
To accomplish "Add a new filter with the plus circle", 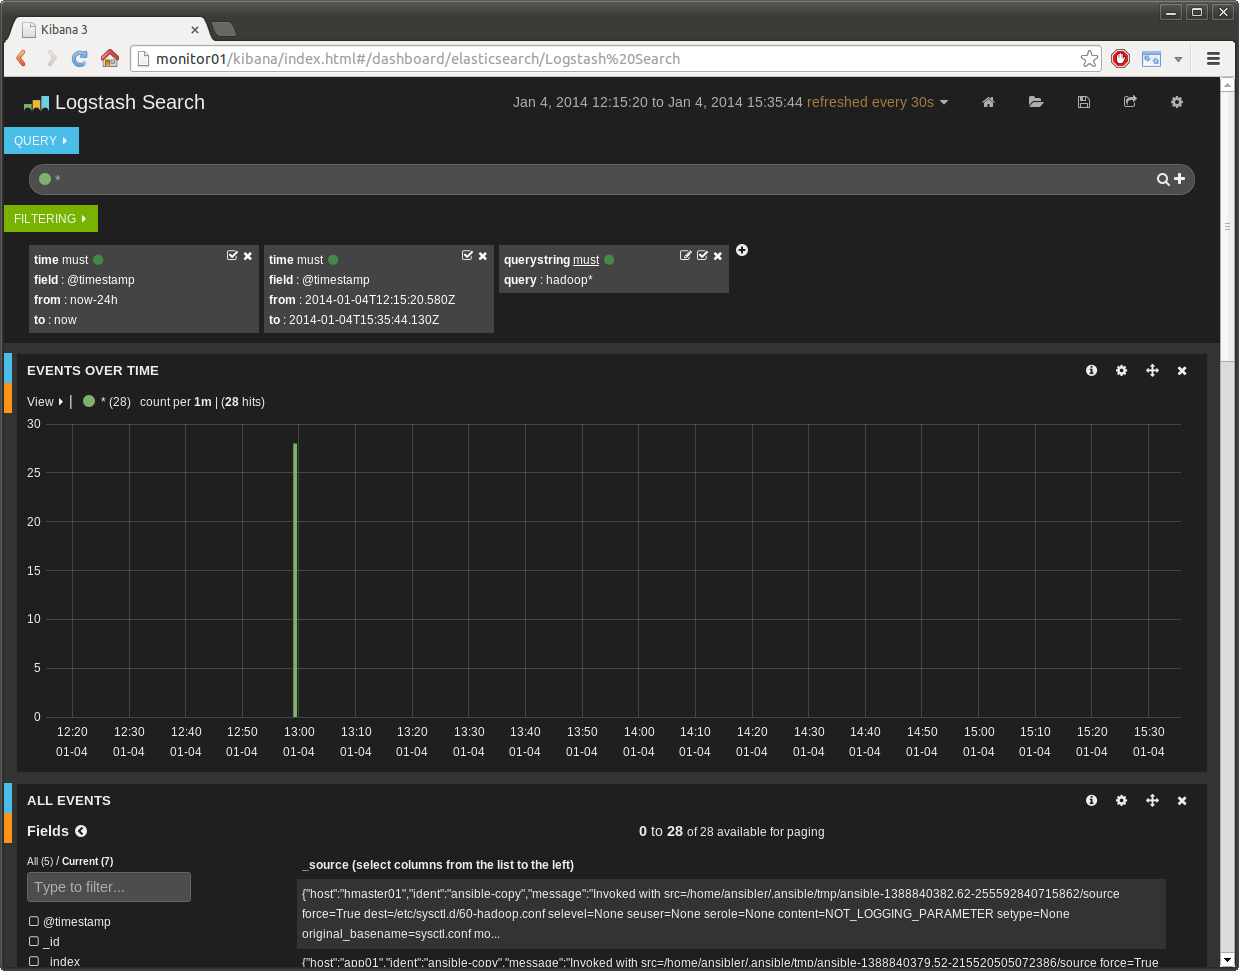I will coord(742,250).
